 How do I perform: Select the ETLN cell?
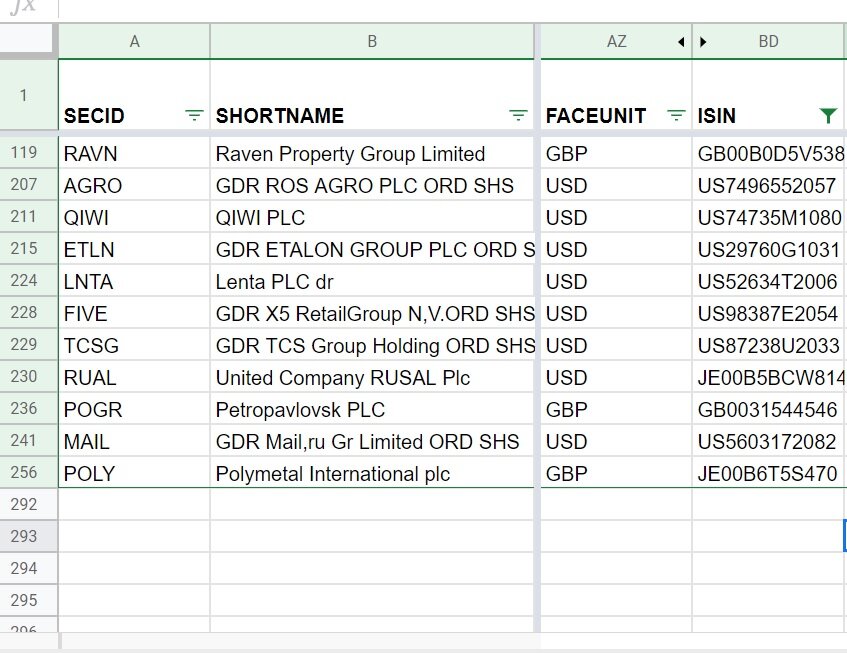134,249
